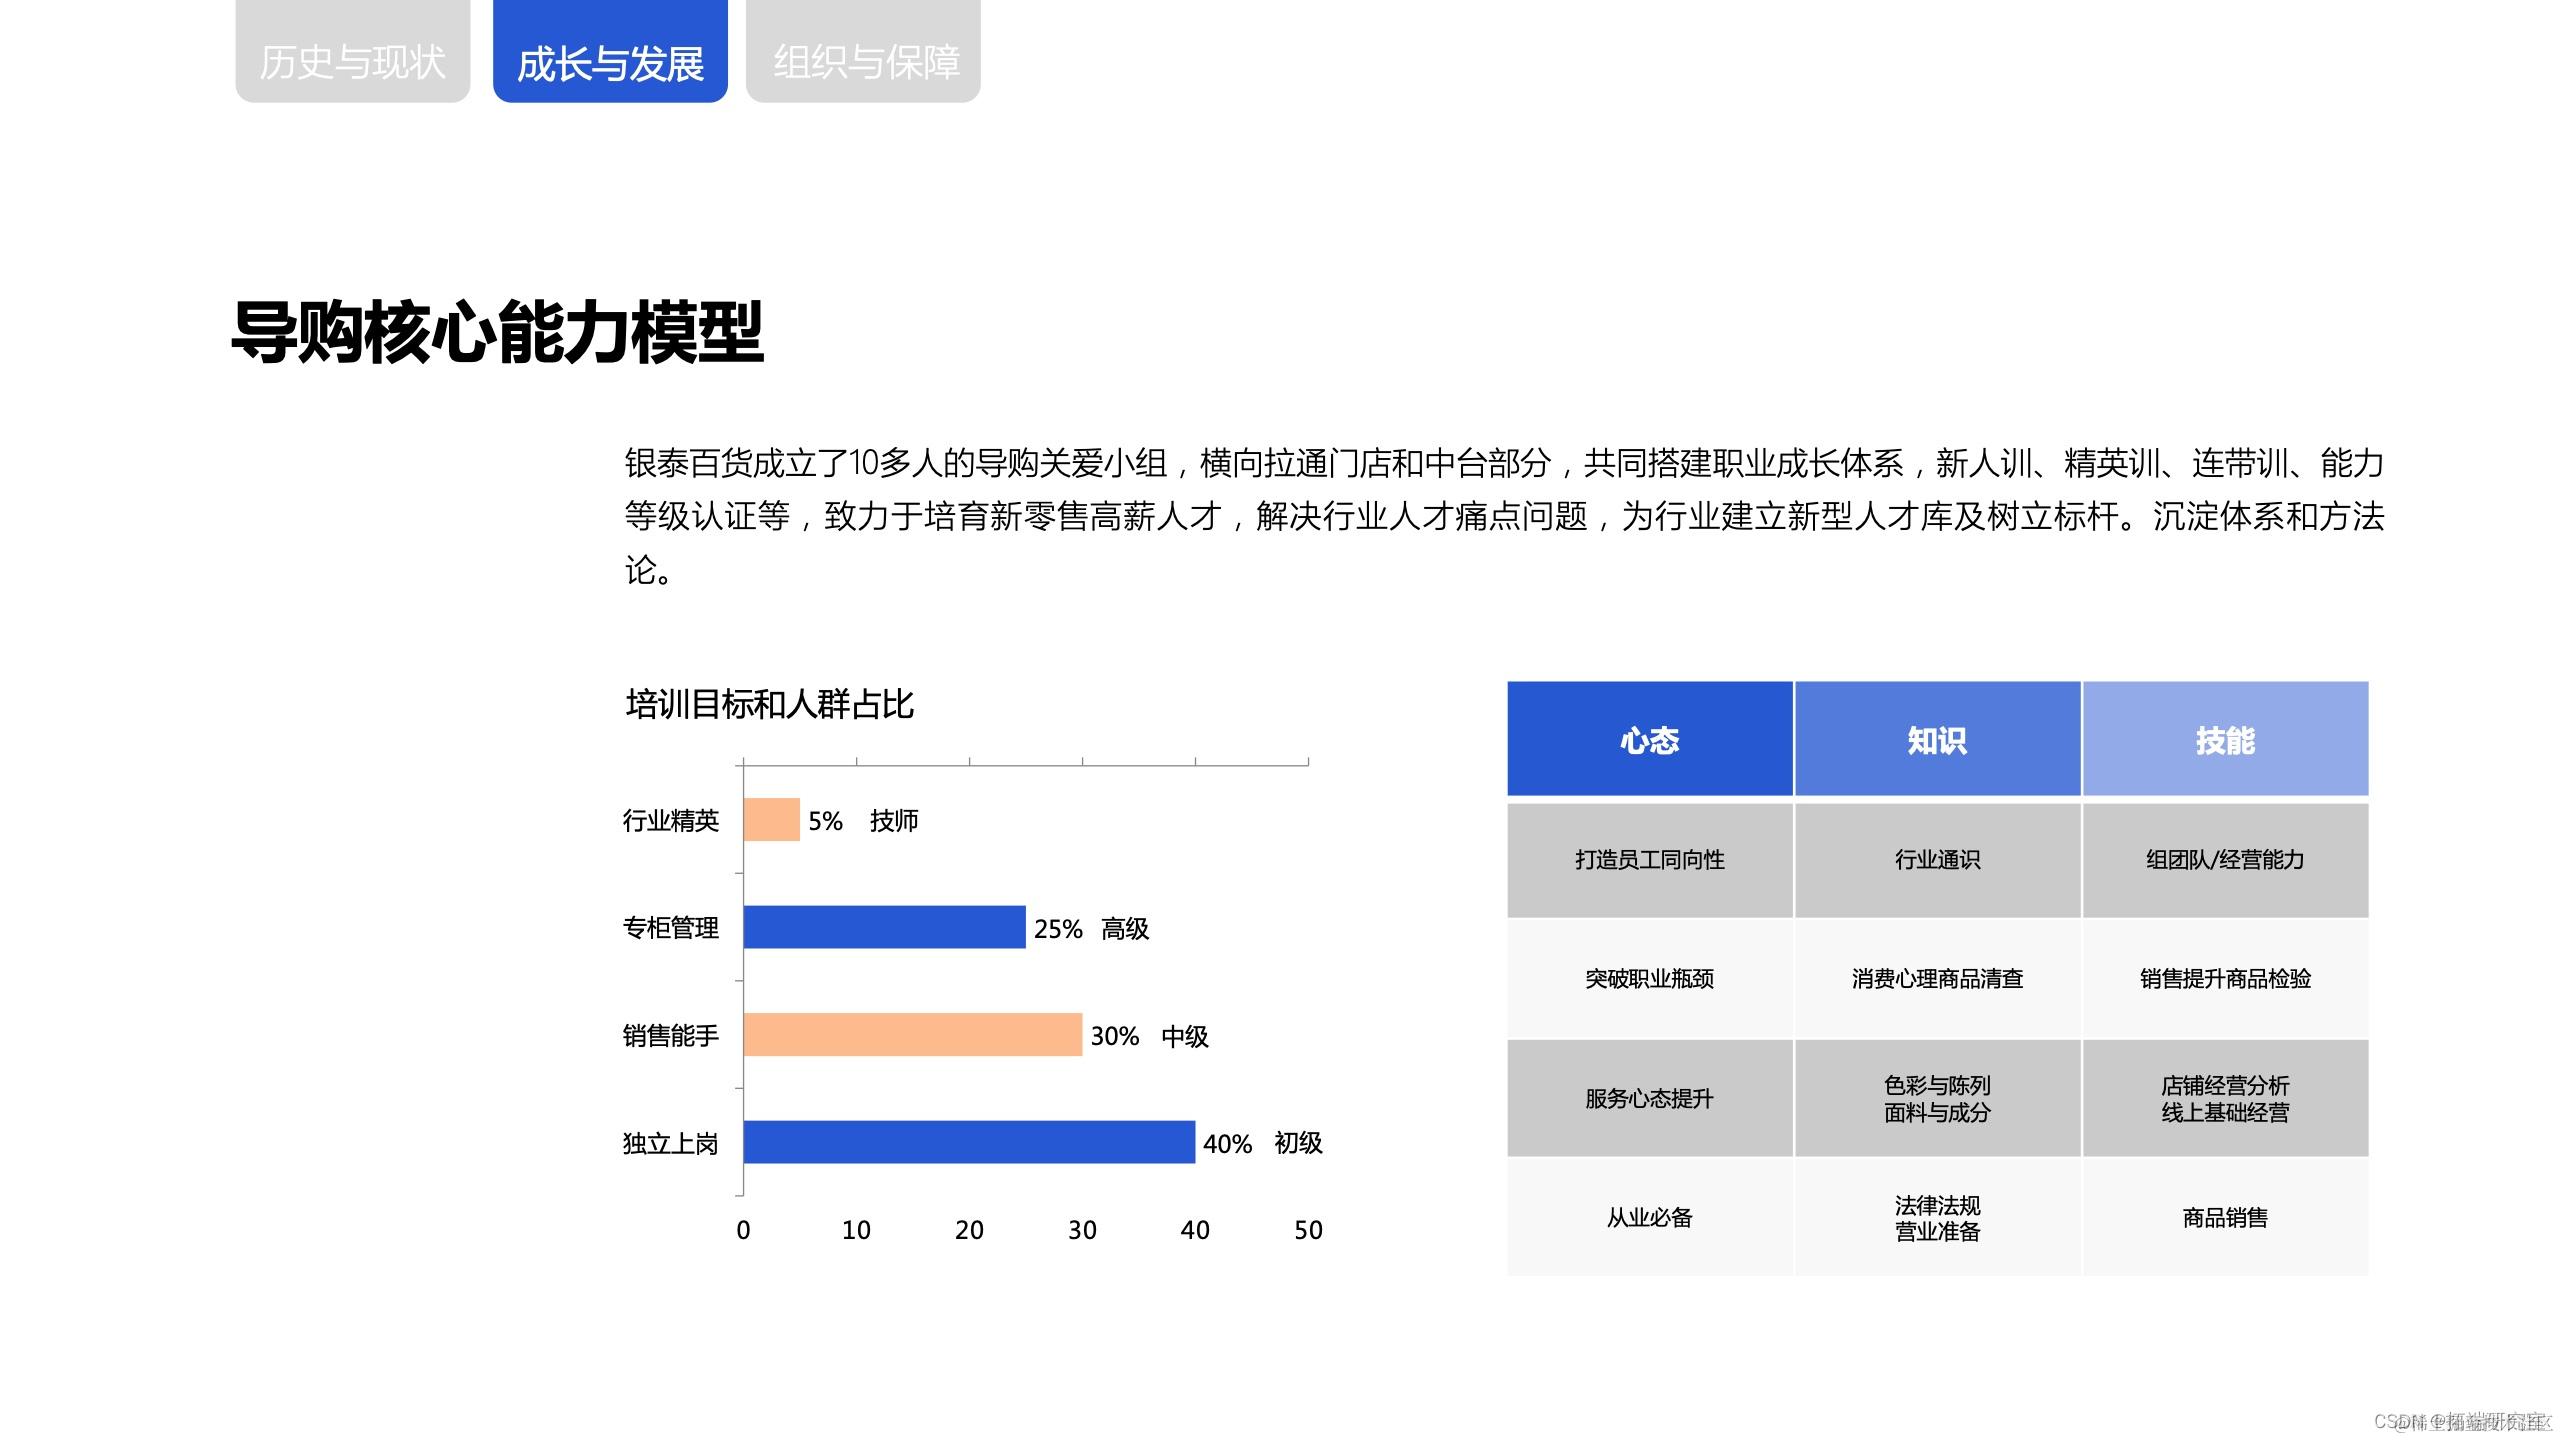Open the 组织与保障 tab

point(865,60)
